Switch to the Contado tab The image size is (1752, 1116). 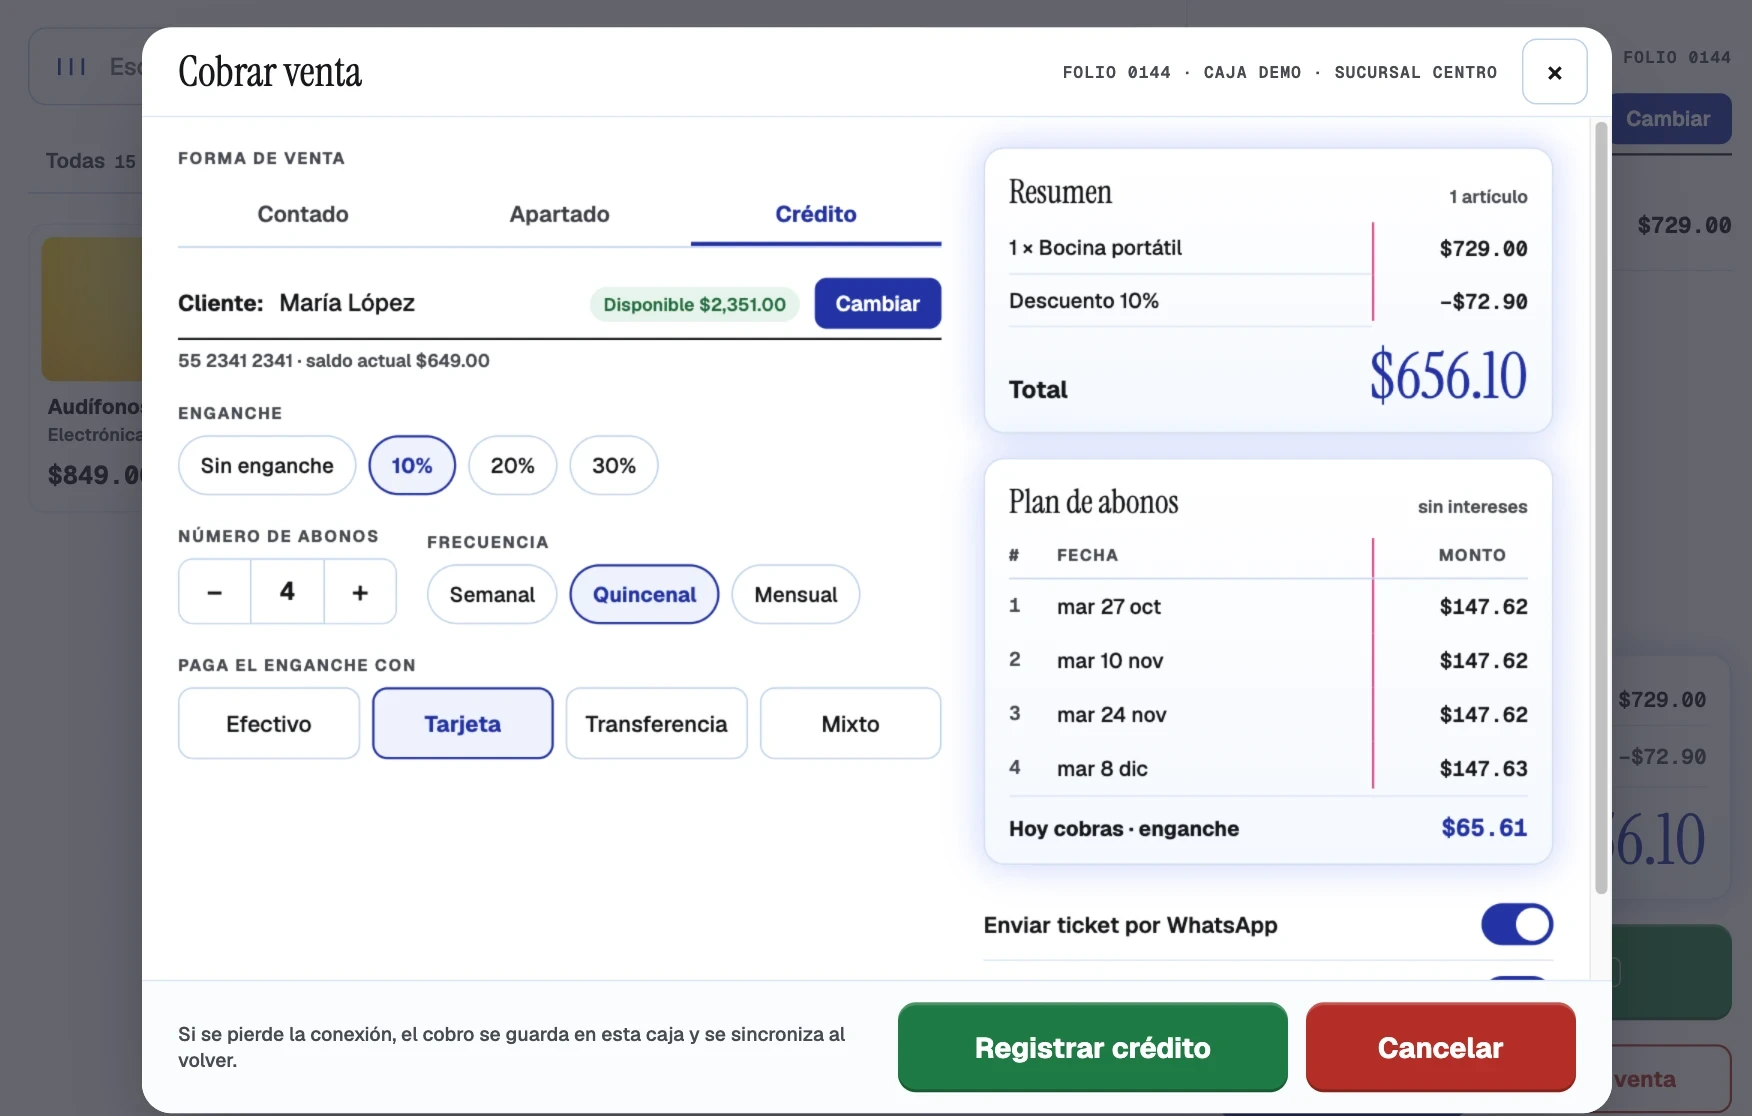(303, 214)
